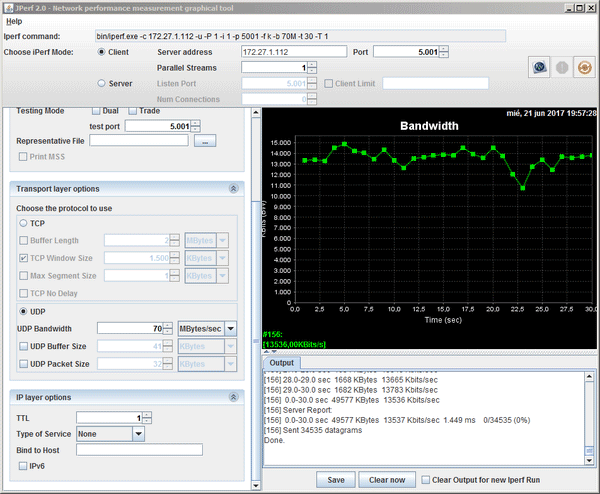
Task: Click the JPerf window title bar icon
Action: [9, 6]
